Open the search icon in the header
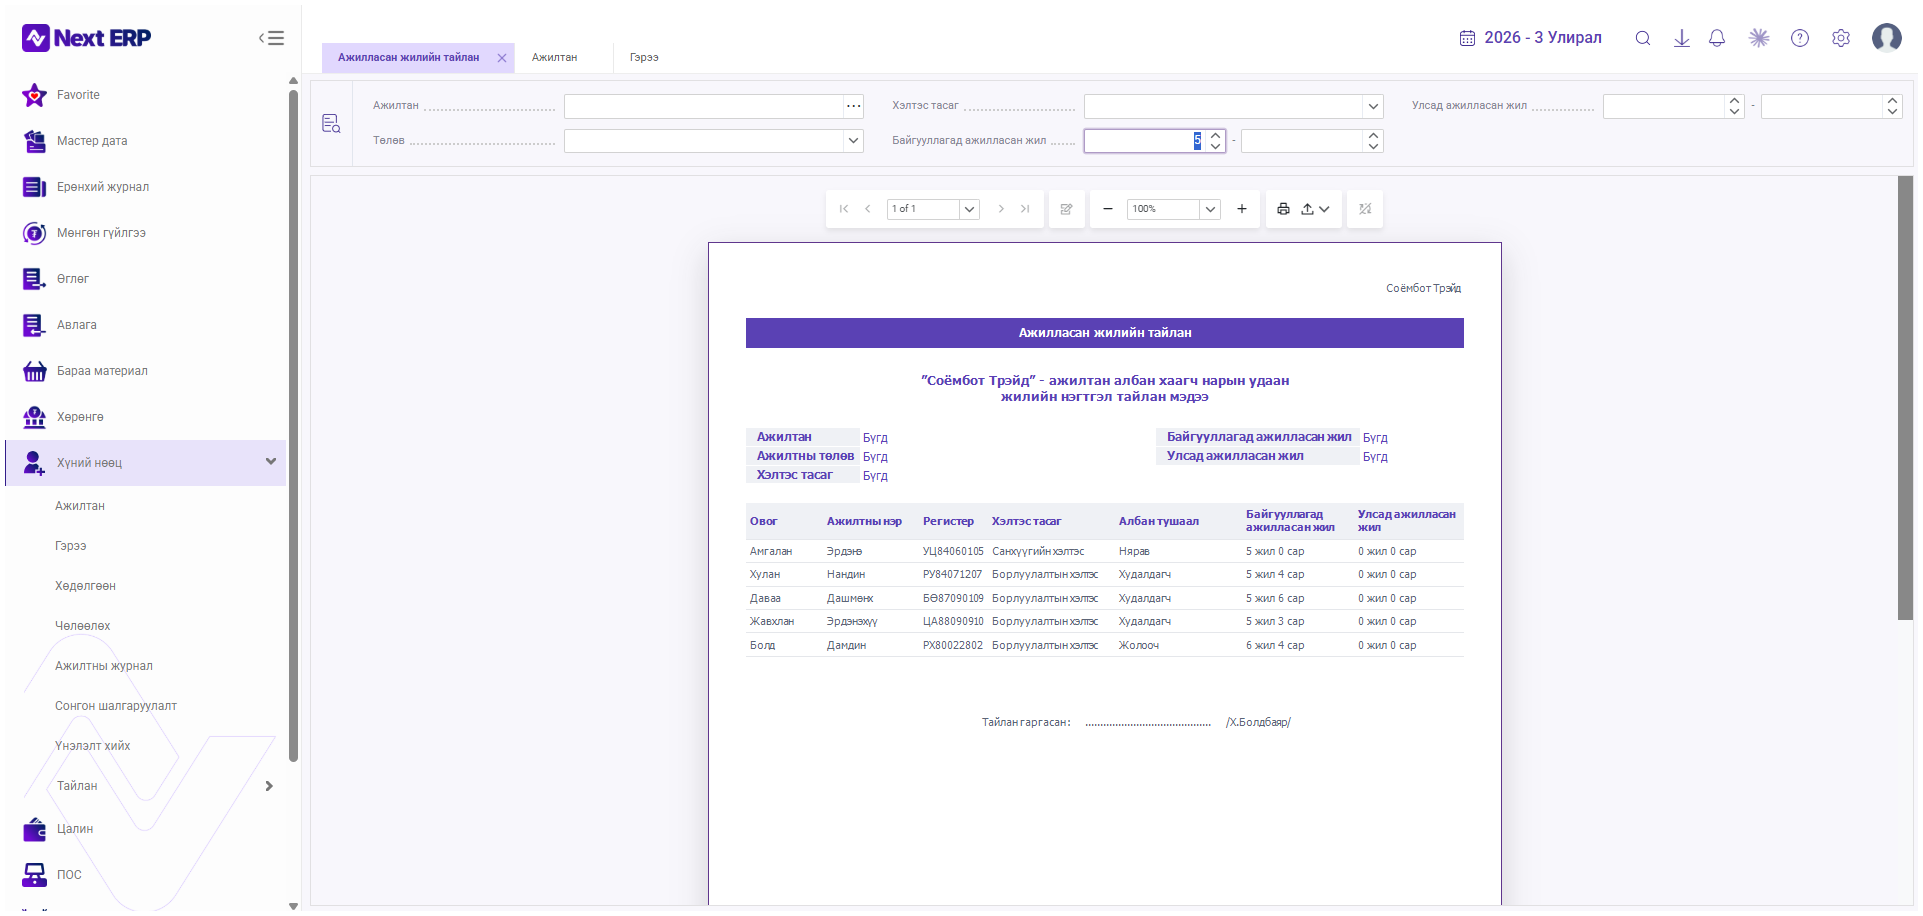 point(1642,38)
